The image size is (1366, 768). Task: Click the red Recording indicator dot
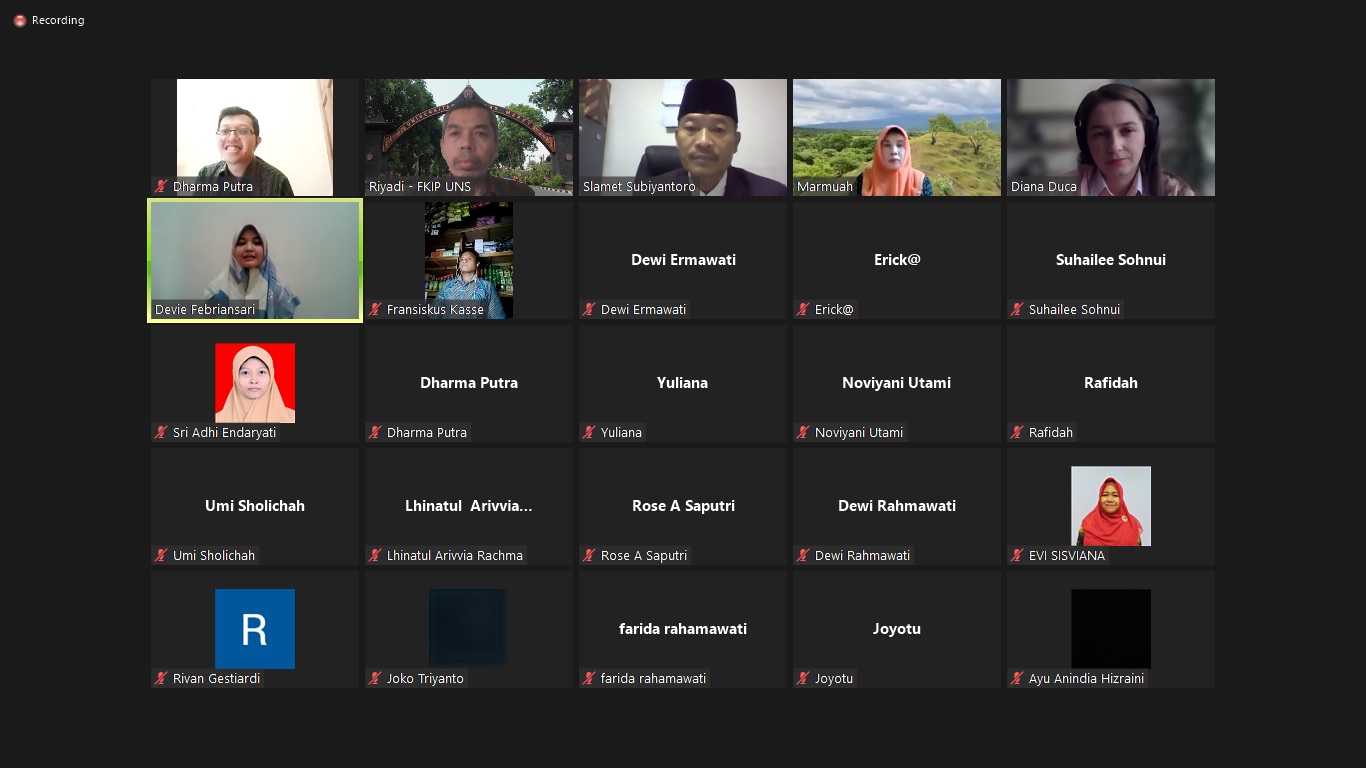[19, 20]
